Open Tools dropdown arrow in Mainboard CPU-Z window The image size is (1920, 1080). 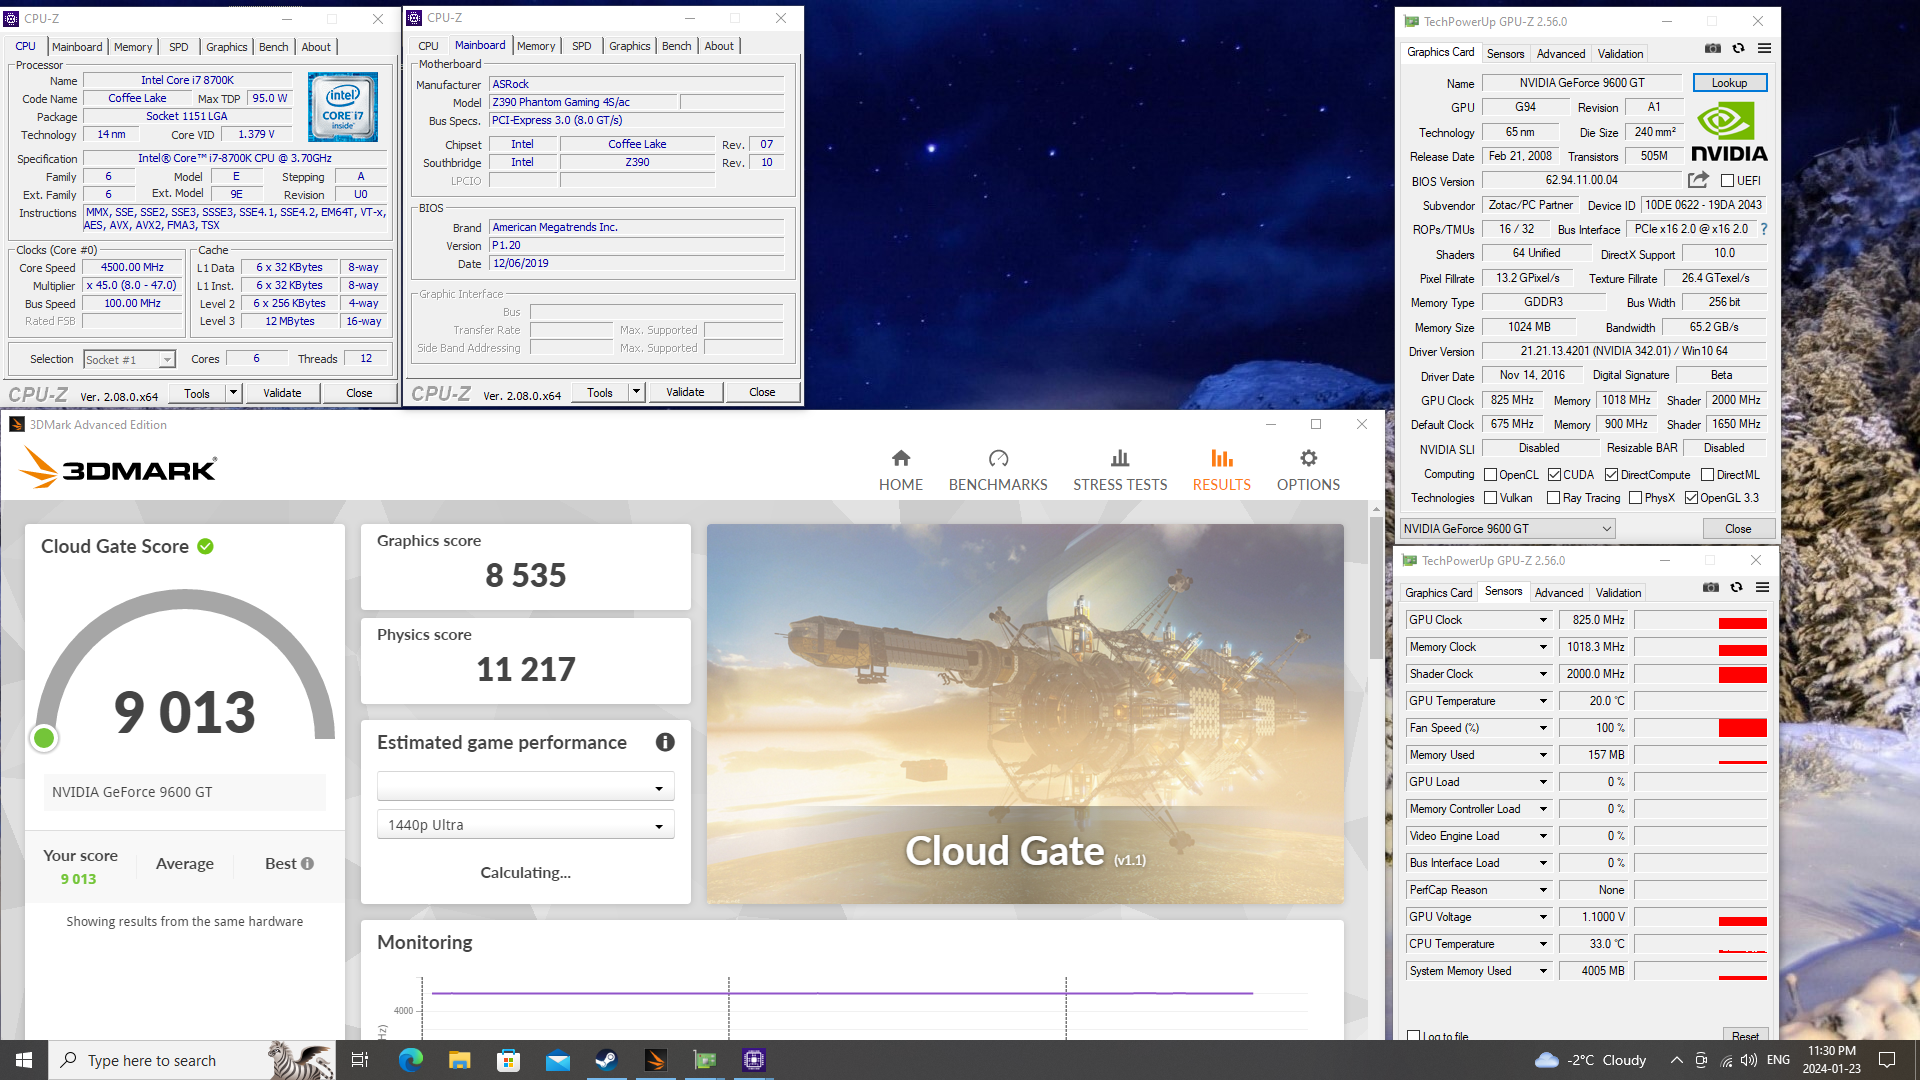tap(636, 392)
